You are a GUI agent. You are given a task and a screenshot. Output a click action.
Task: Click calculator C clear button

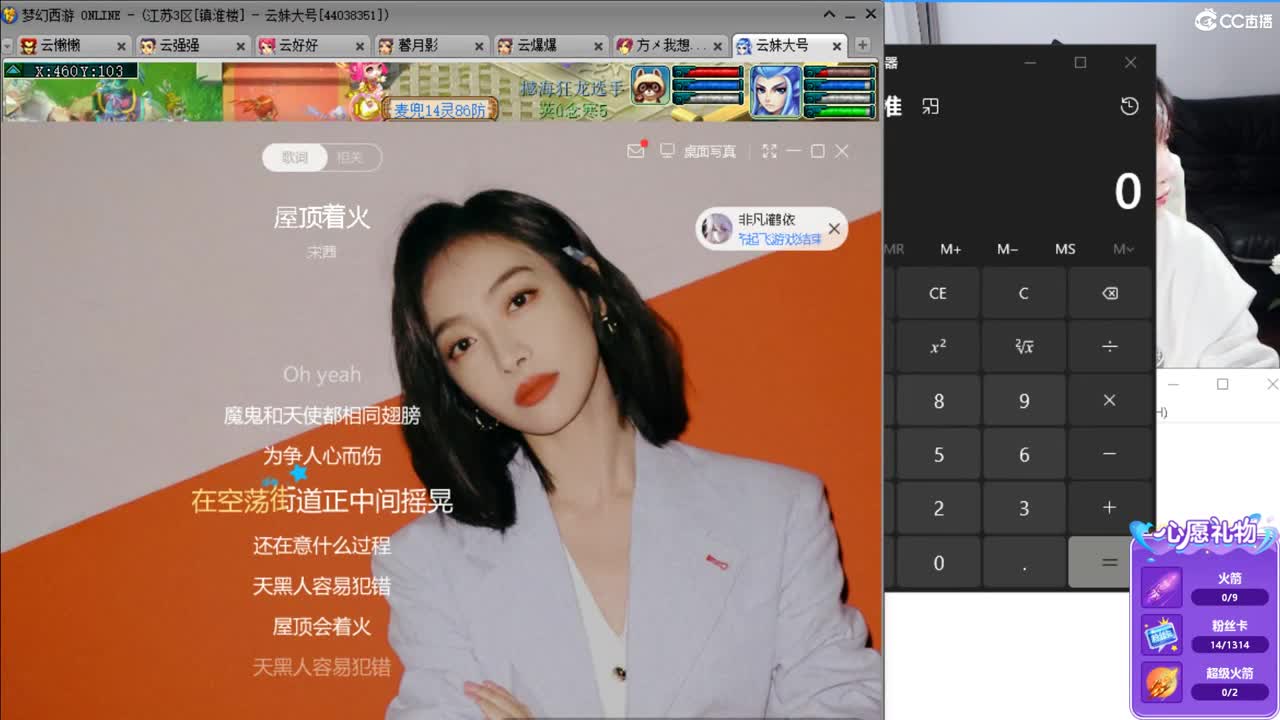[1023, 293]
